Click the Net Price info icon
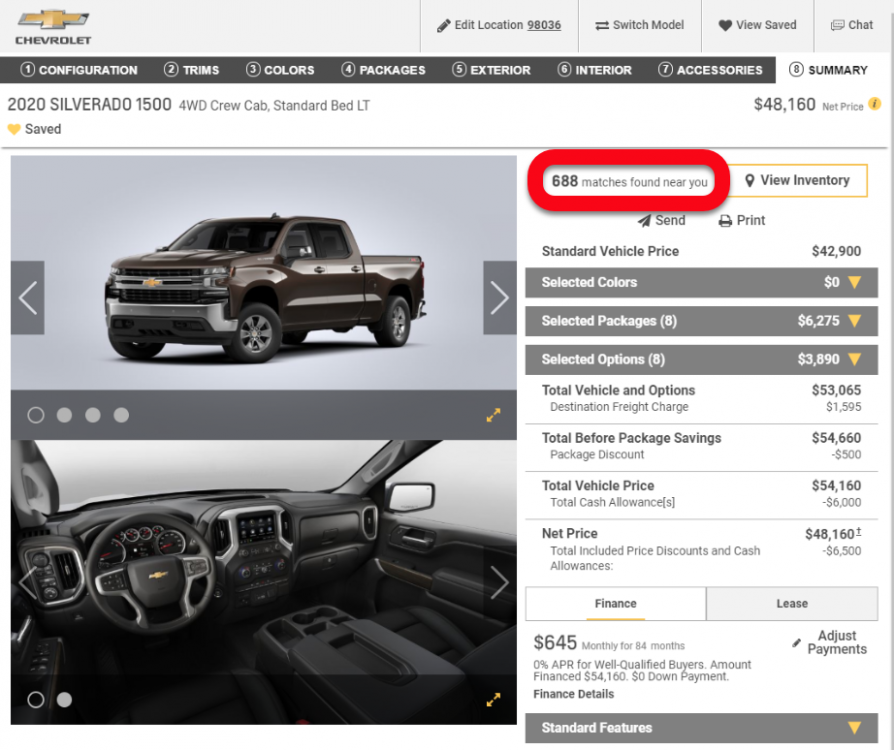 875,104
